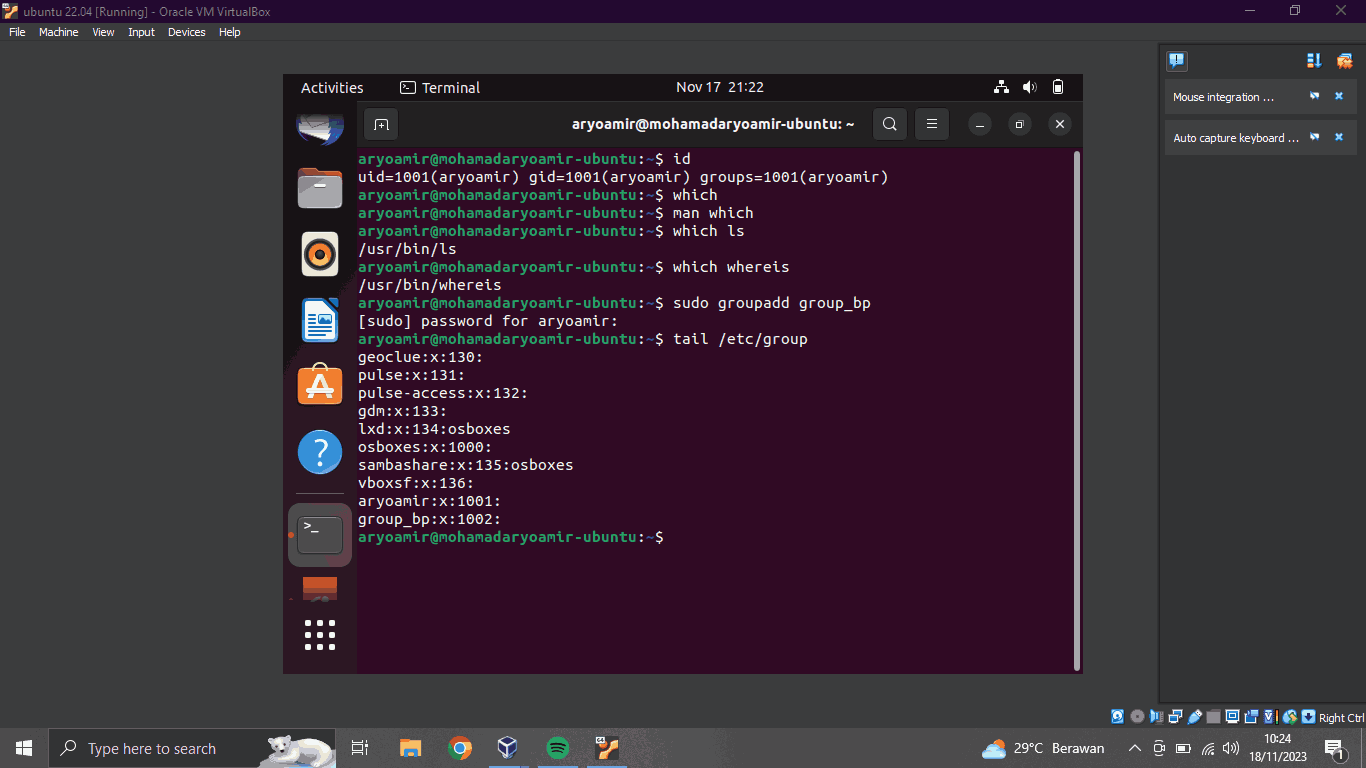The height and width of the screenshot is (768, 1366).
Task: Click the audio status icon in VirtualBox
Action: 1156,717
